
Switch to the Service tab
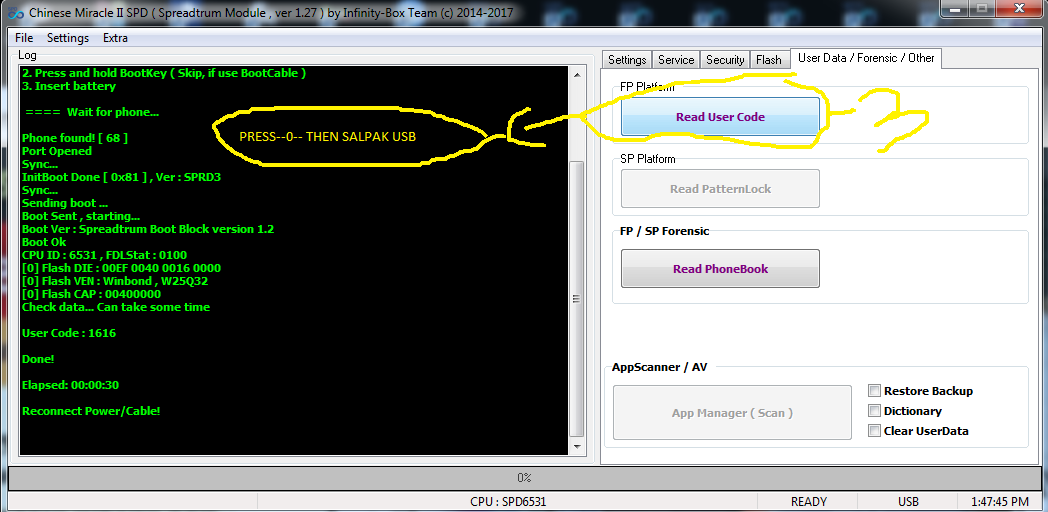pos(676,59)
